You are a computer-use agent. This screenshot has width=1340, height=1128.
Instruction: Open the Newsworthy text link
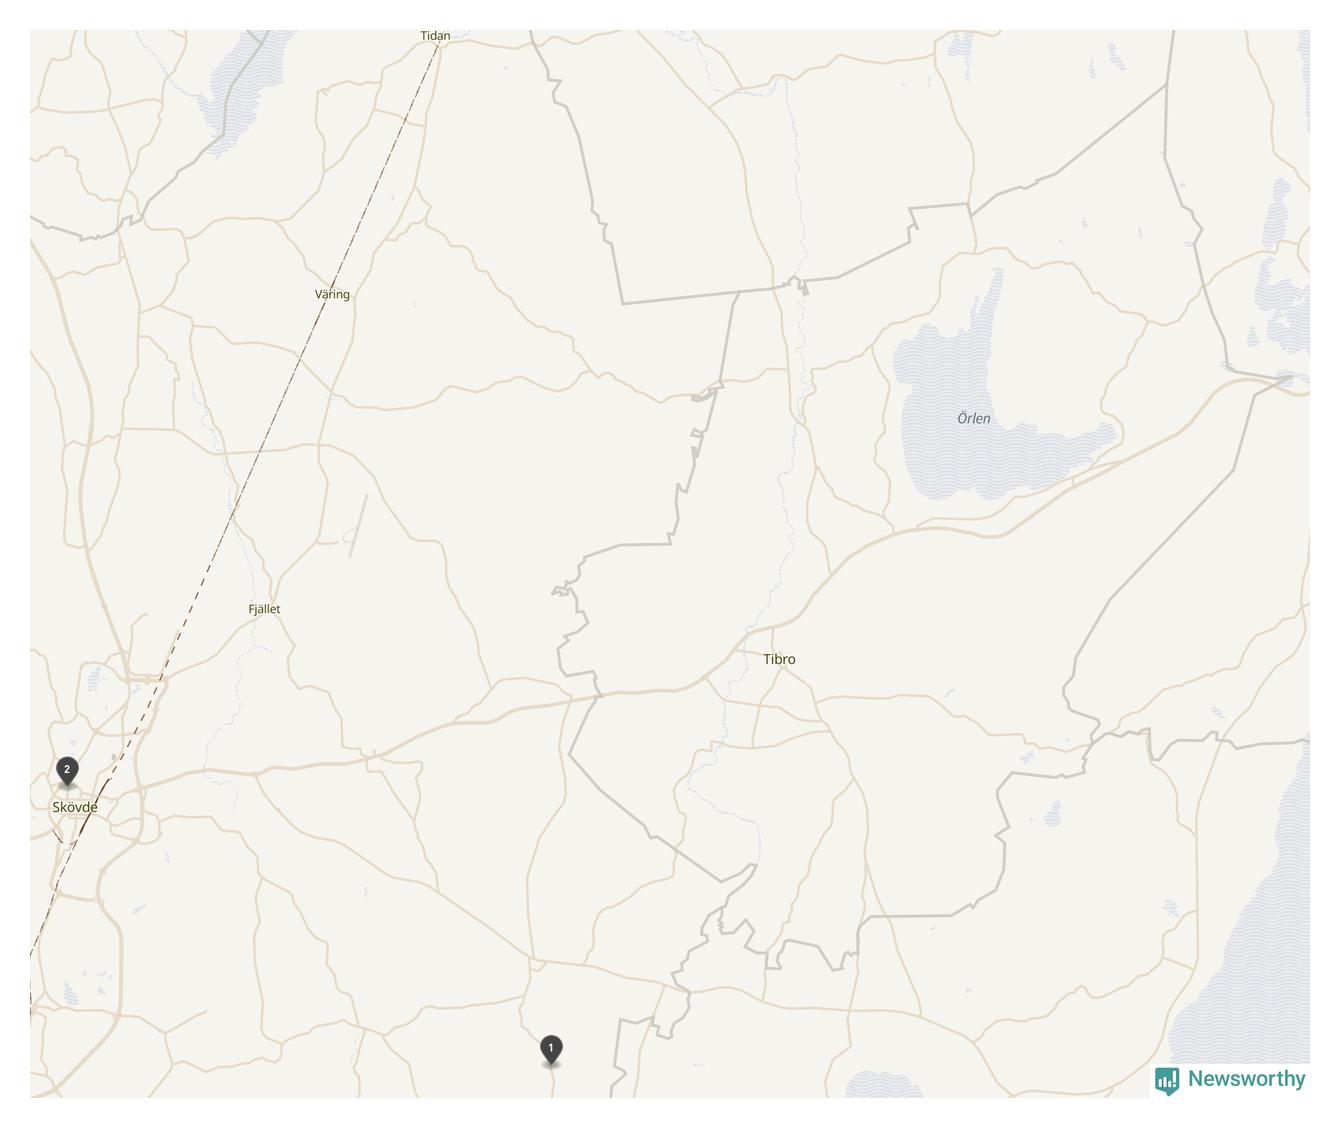coord(1246,1079)
